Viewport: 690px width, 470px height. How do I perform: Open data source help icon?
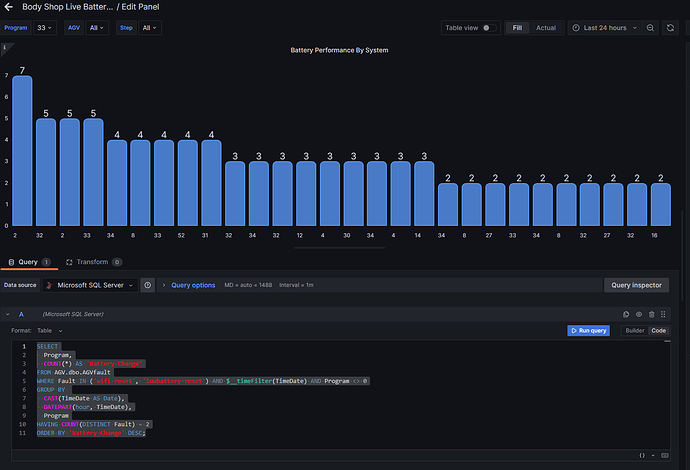coord(147,285)
